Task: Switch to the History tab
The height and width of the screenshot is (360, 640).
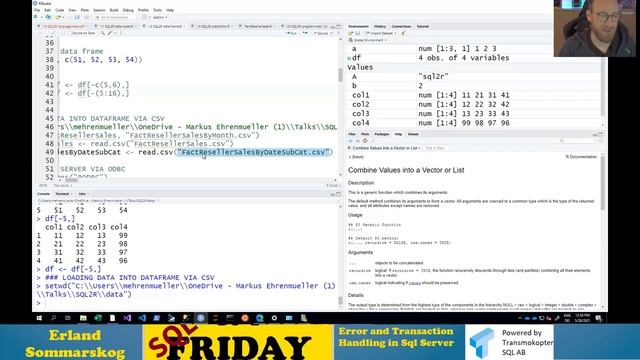Action: pyautogui.click(x=380, y=26)
